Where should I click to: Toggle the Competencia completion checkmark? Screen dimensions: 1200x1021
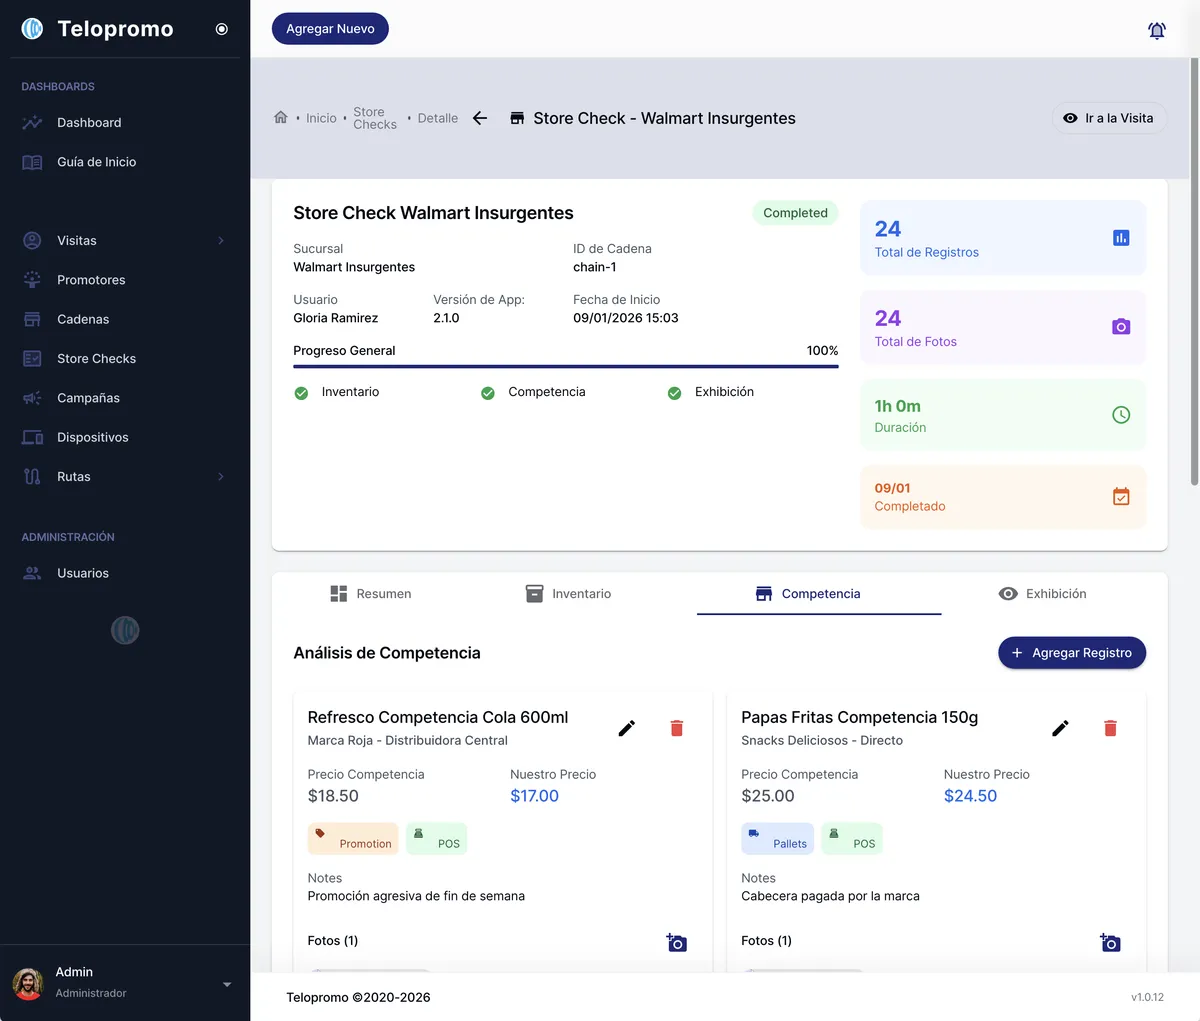tap(488, 393)
